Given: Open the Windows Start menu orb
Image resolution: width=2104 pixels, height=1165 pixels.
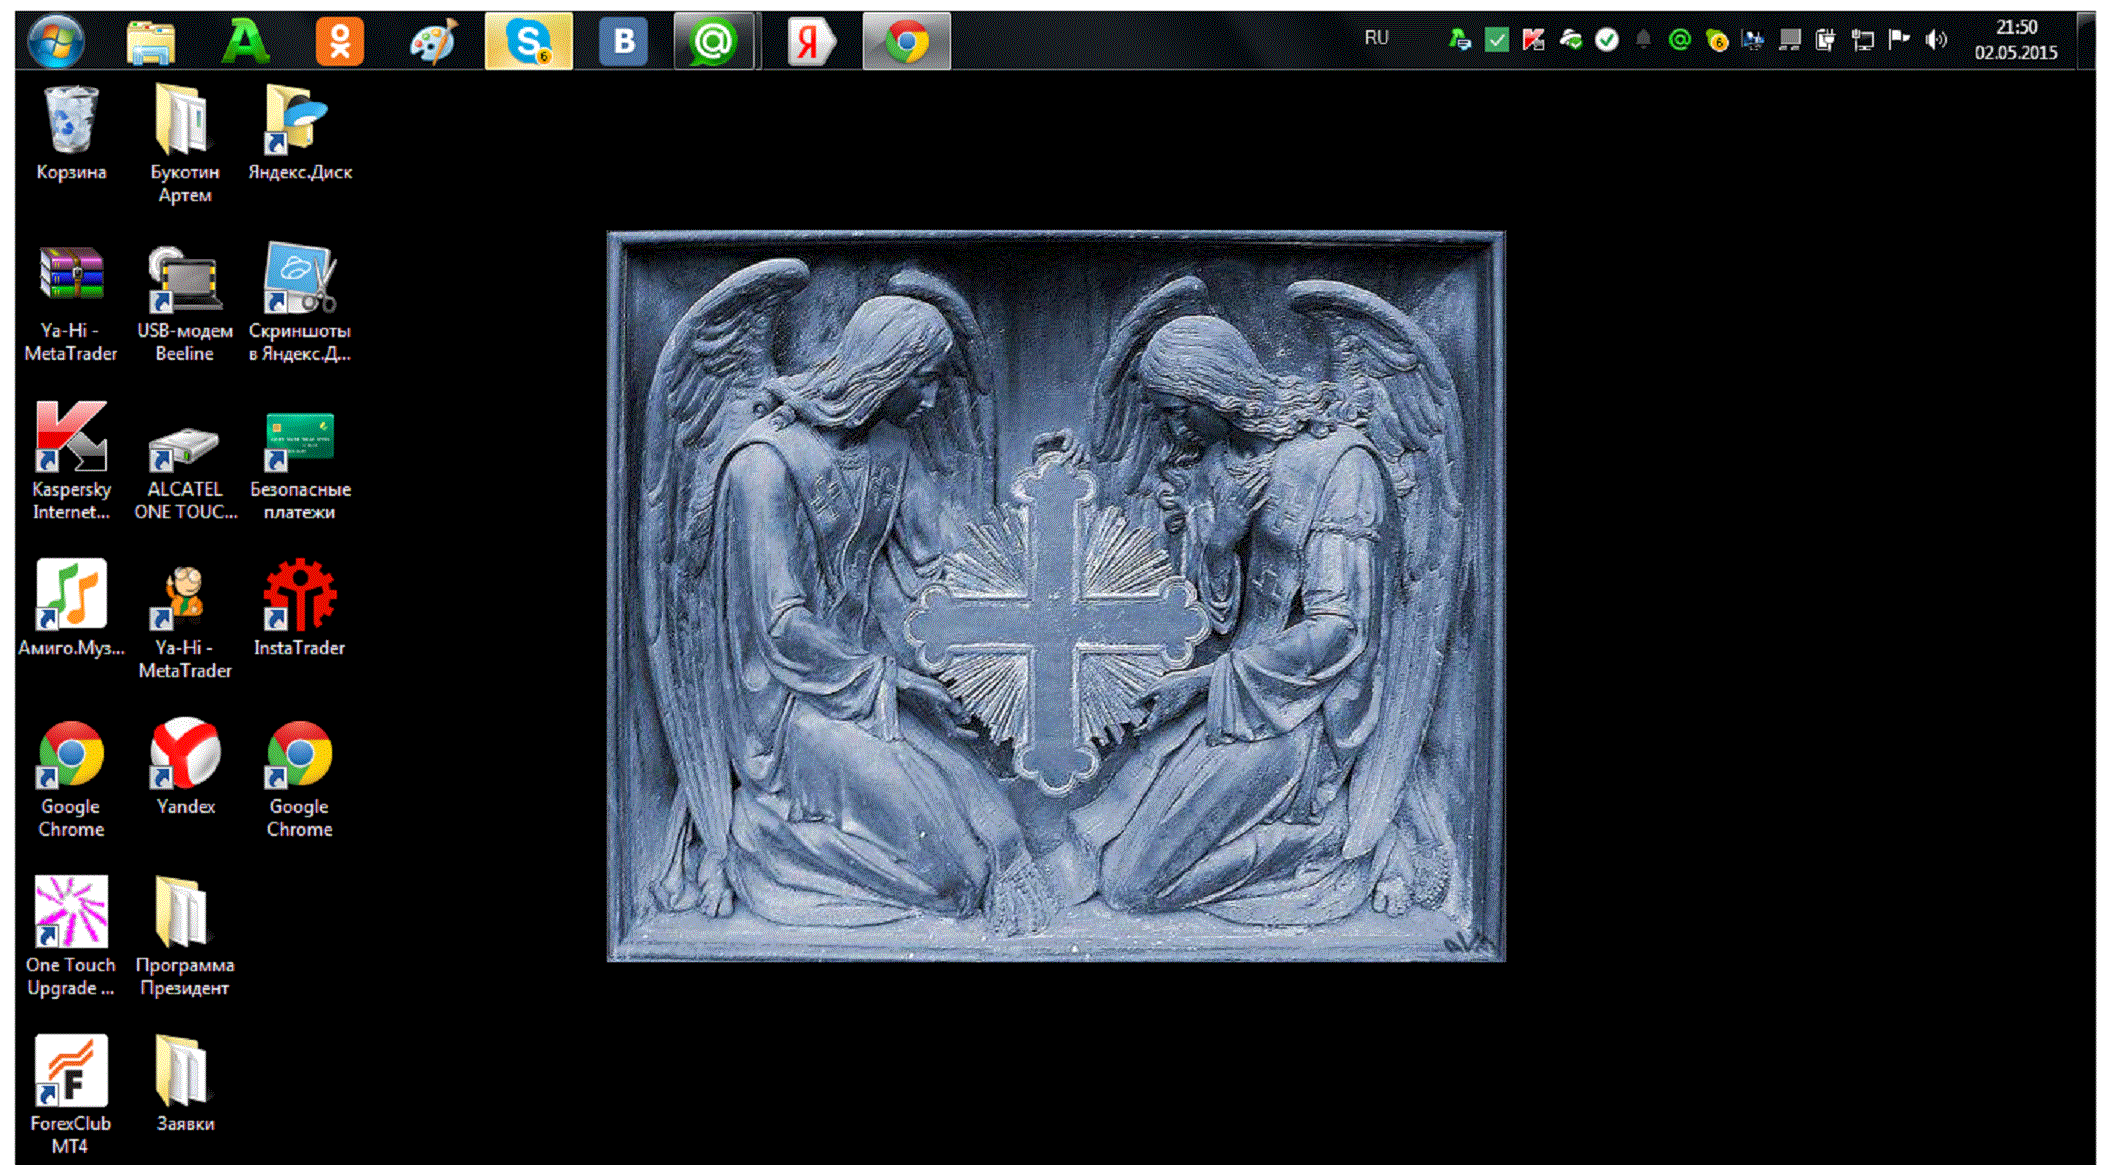Looking at the screenshot, I should (x=56, y=41).
